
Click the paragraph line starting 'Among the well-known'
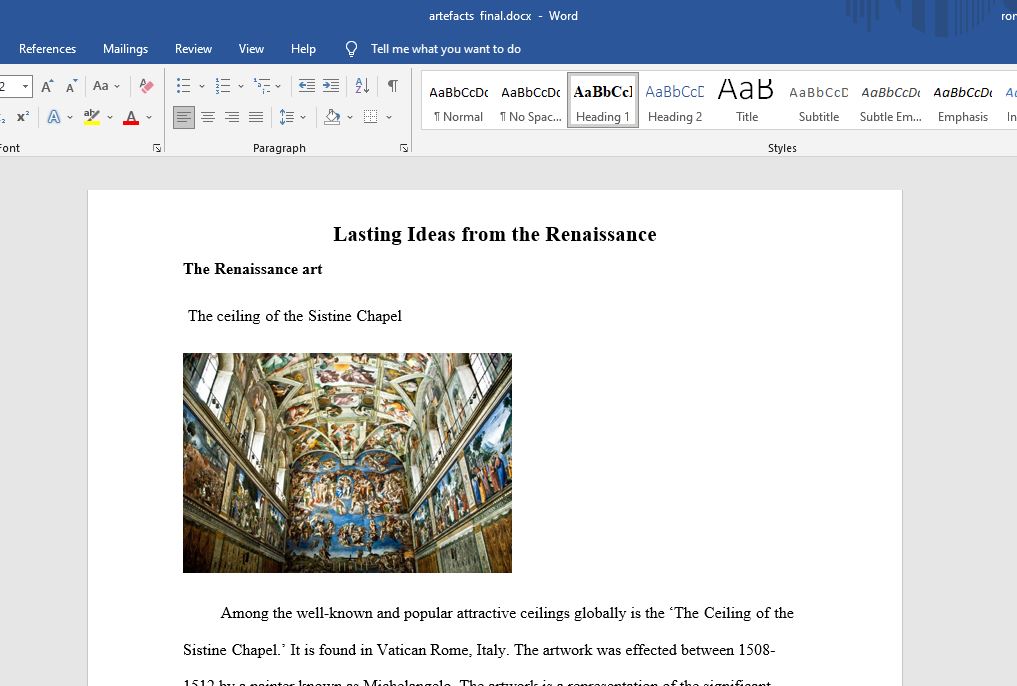pyautogui.click(x=507, y=613)
